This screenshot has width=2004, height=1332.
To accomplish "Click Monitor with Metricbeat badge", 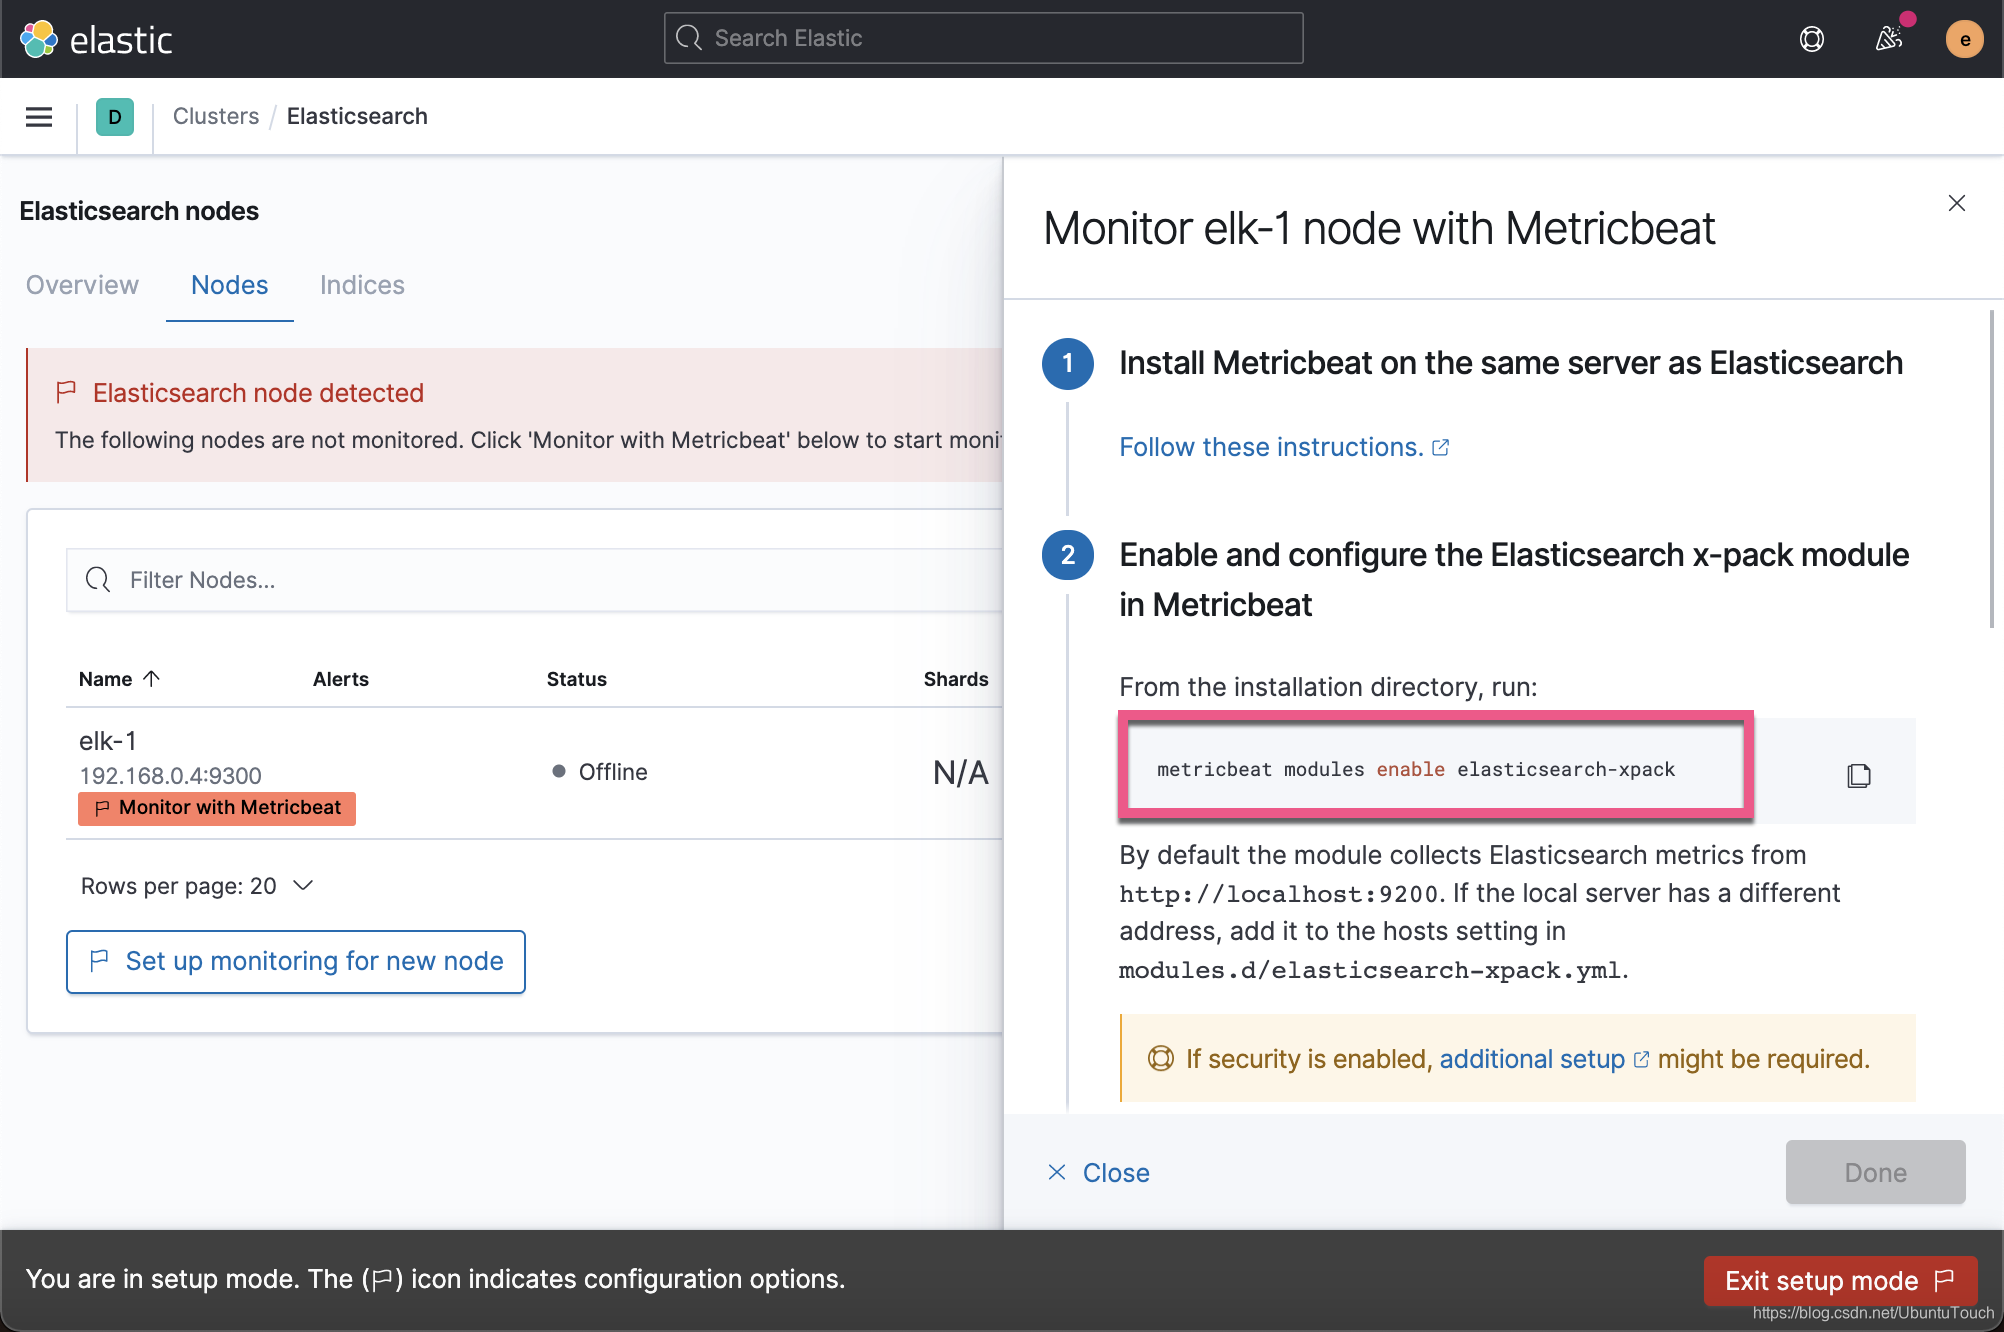I will (217, 808).
